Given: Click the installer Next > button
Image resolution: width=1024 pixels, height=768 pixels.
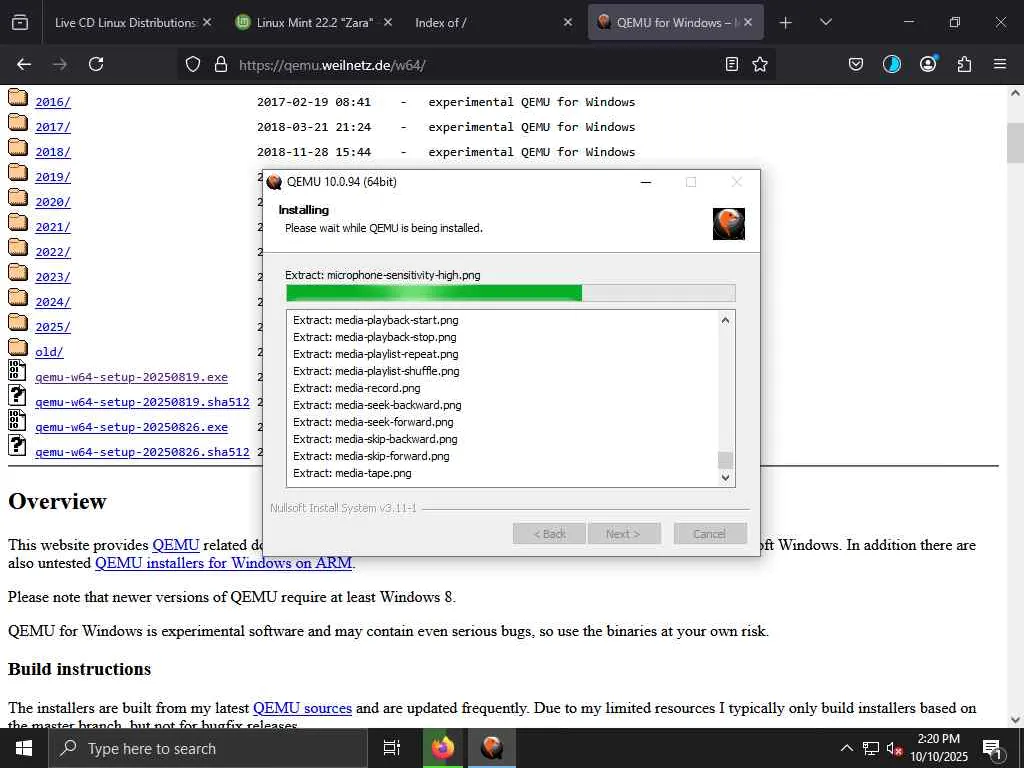Looking at the screenshot, I should tap(624, 534).
